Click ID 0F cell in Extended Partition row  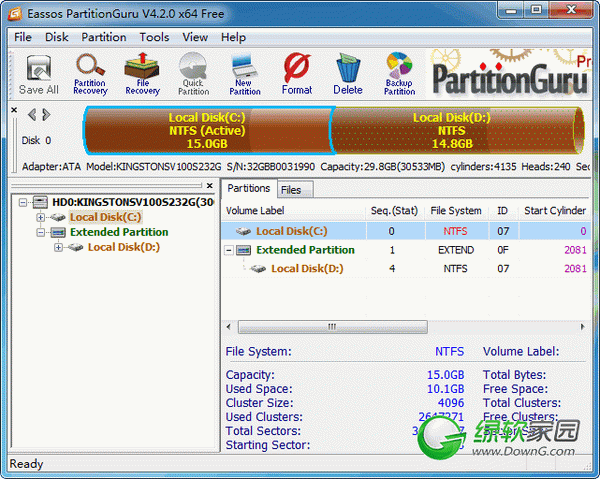coord(503,250)
